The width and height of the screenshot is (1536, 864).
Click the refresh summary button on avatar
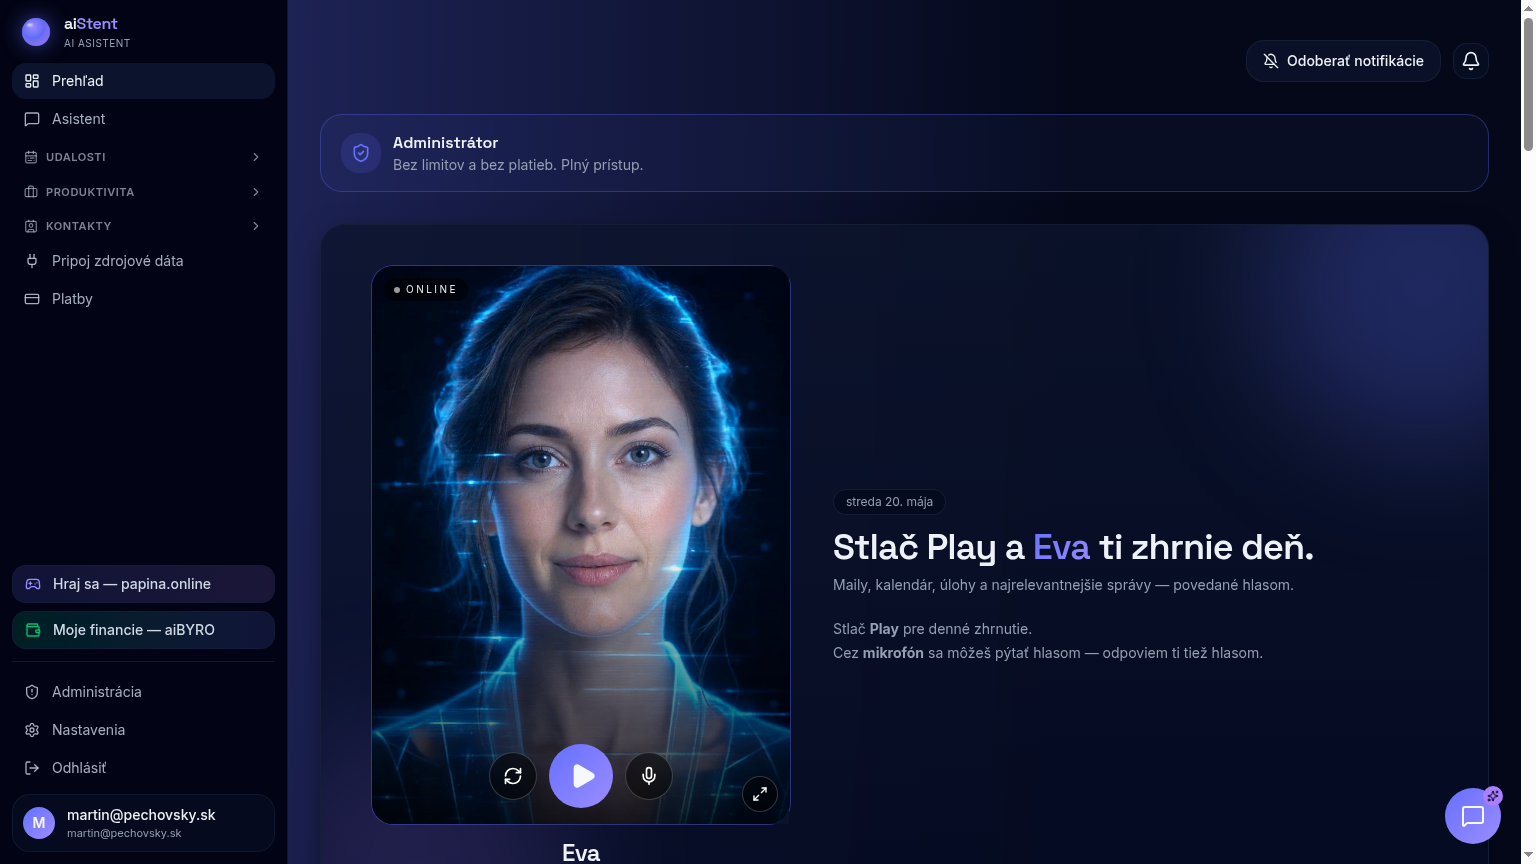tap(513, 776)
